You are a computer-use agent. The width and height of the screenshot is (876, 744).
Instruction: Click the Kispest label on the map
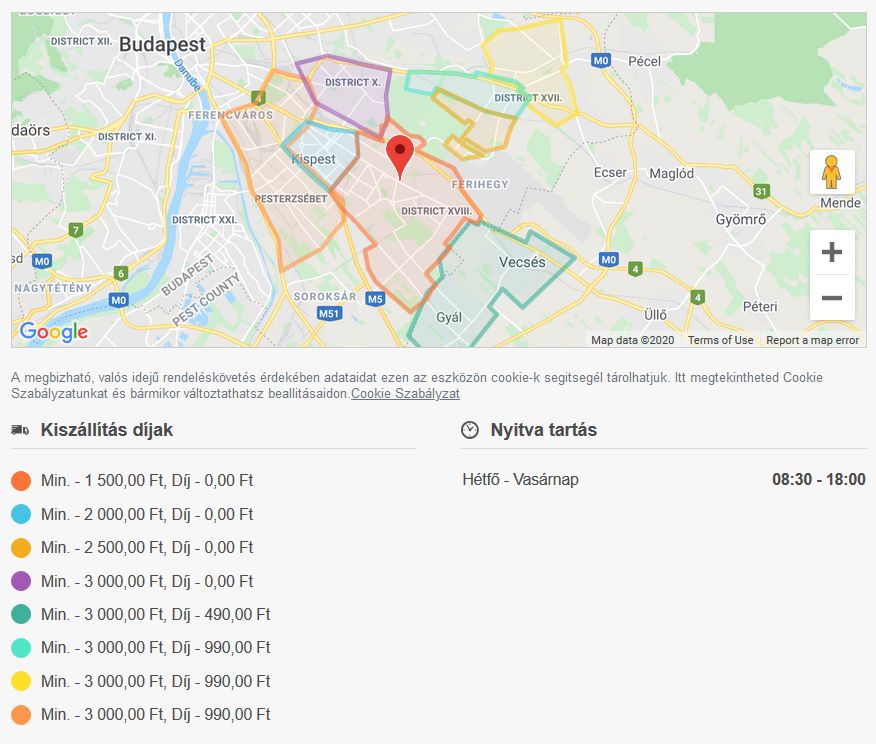coord(313,159)
